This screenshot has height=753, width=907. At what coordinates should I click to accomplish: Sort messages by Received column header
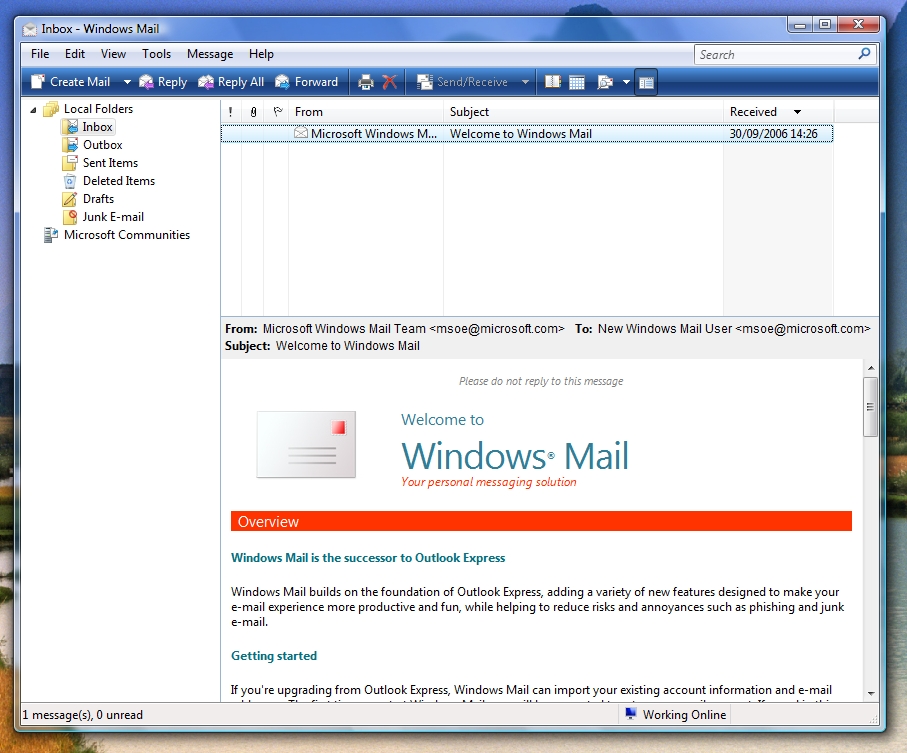coord(754,112)
